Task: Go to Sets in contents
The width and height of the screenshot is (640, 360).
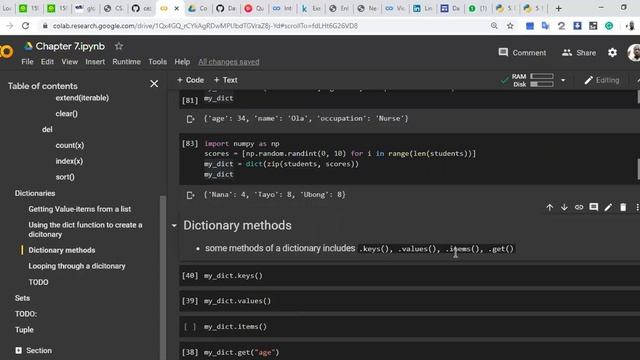Action: pos(22,298)
